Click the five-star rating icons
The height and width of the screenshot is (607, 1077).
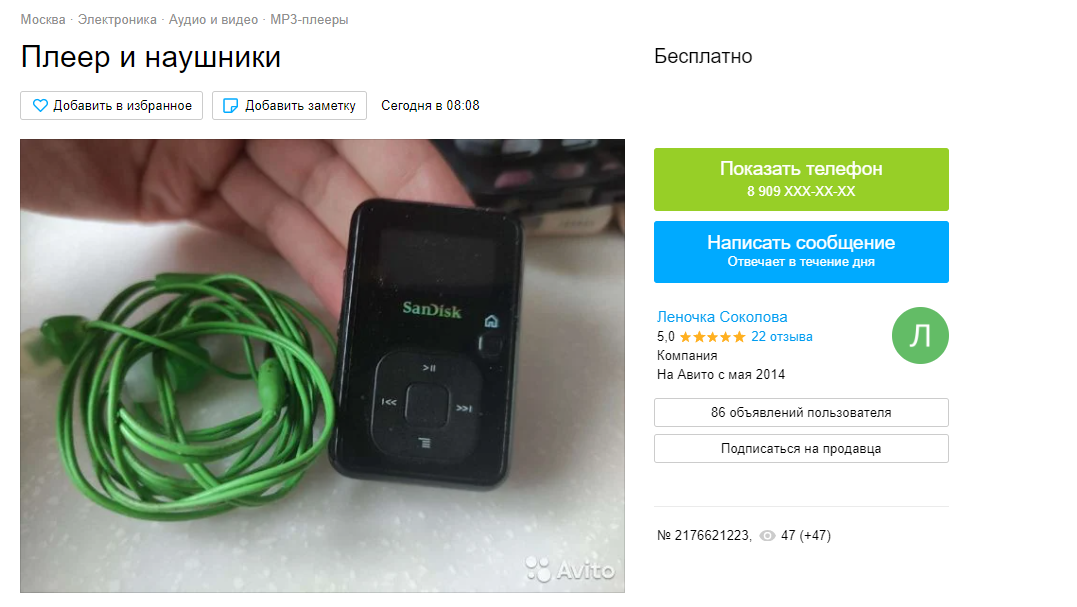[712, 336]
